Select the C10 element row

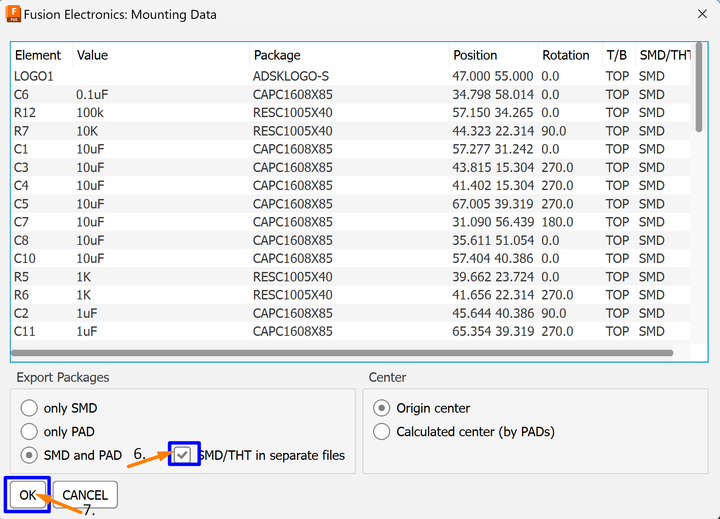pyautogui.click(x=351, y=258)
